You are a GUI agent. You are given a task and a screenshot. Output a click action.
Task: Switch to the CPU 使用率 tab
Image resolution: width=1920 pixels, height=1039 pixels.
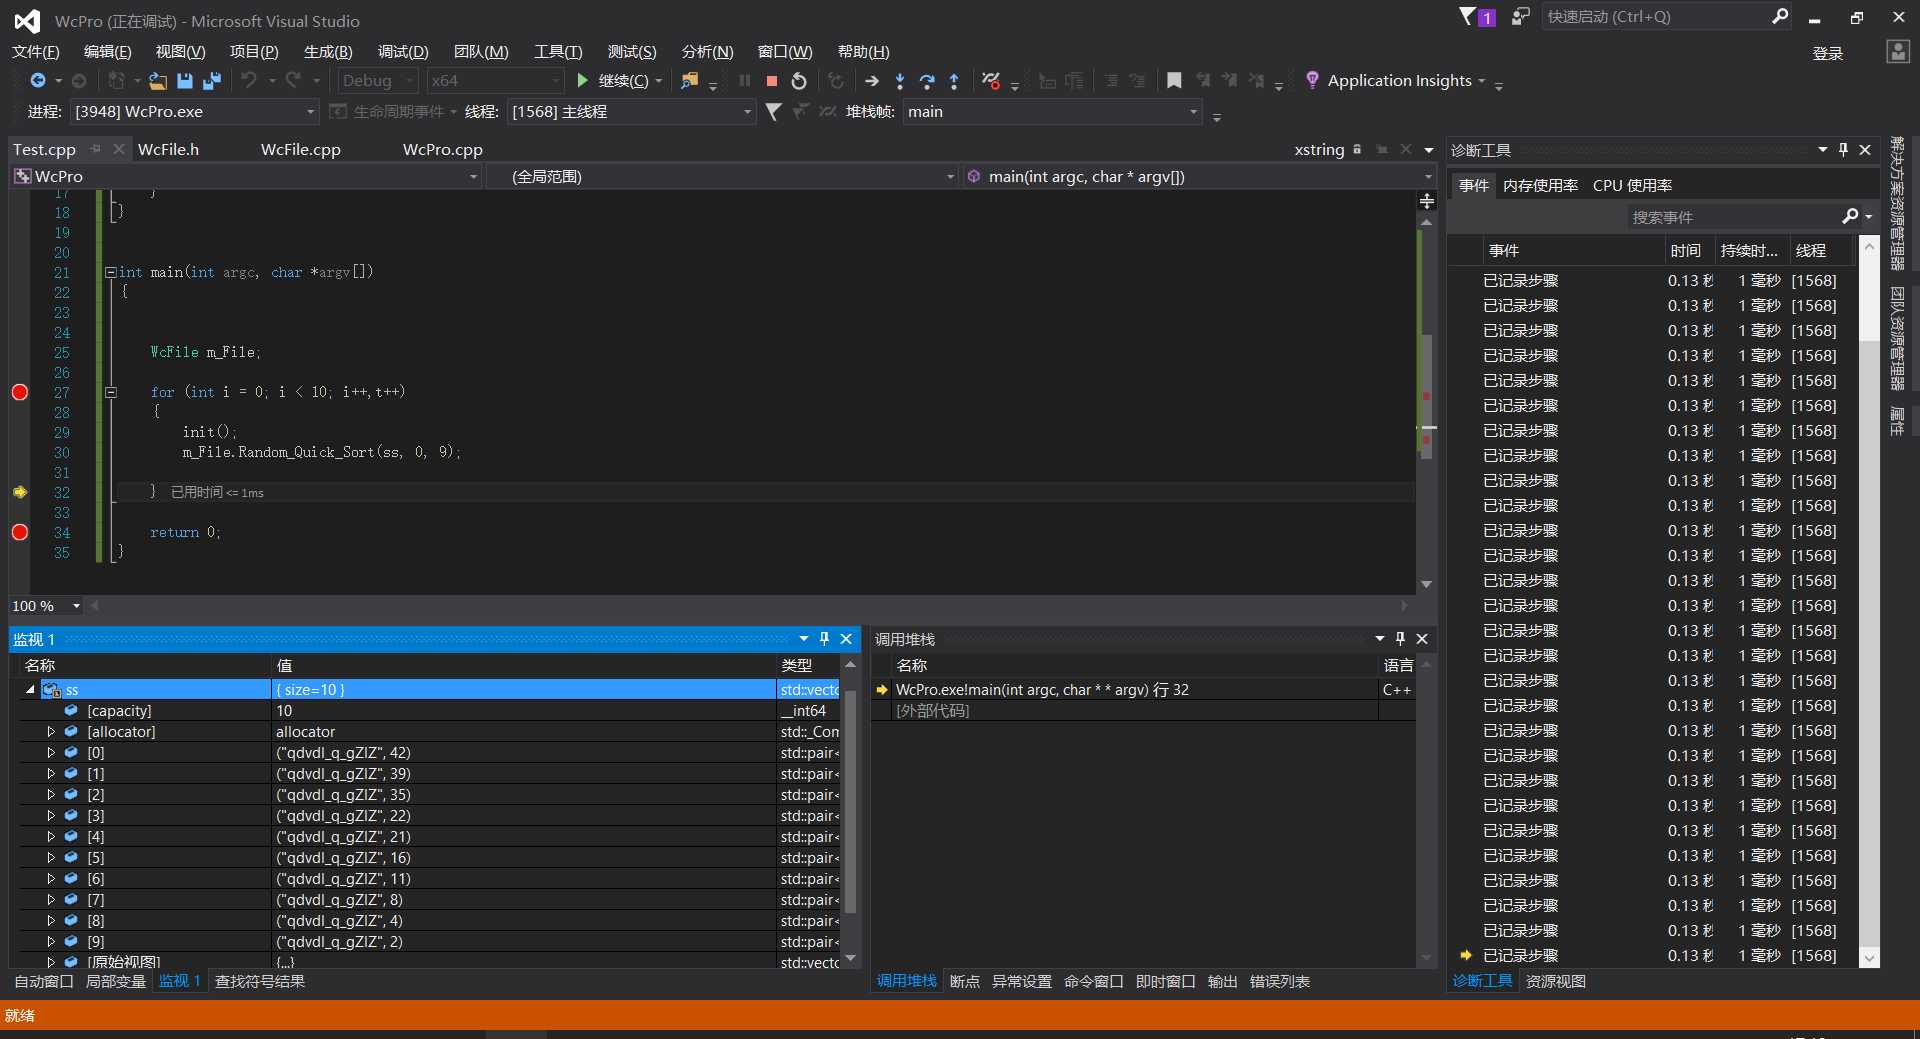pyautogui.click(x=1632, y=186)
